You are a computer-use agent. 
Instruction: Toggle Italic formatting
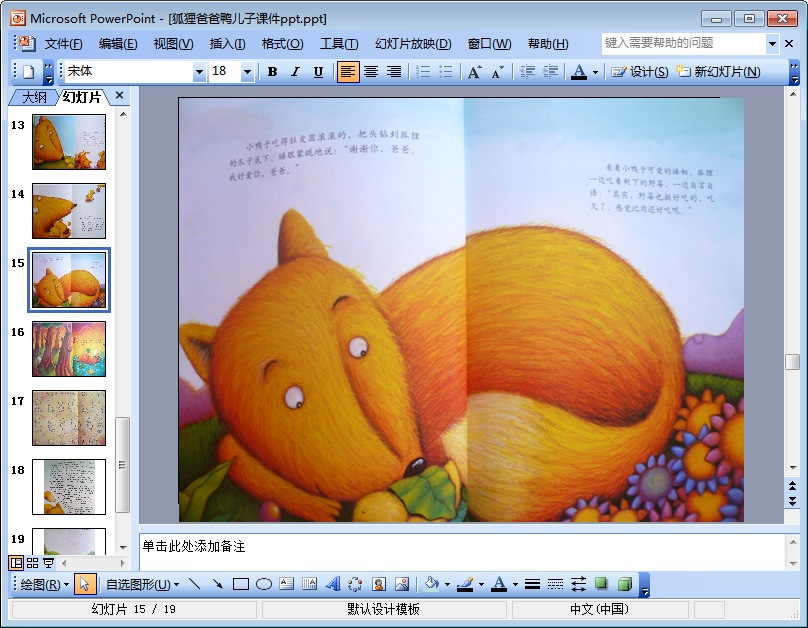click(x=295, y=72)
